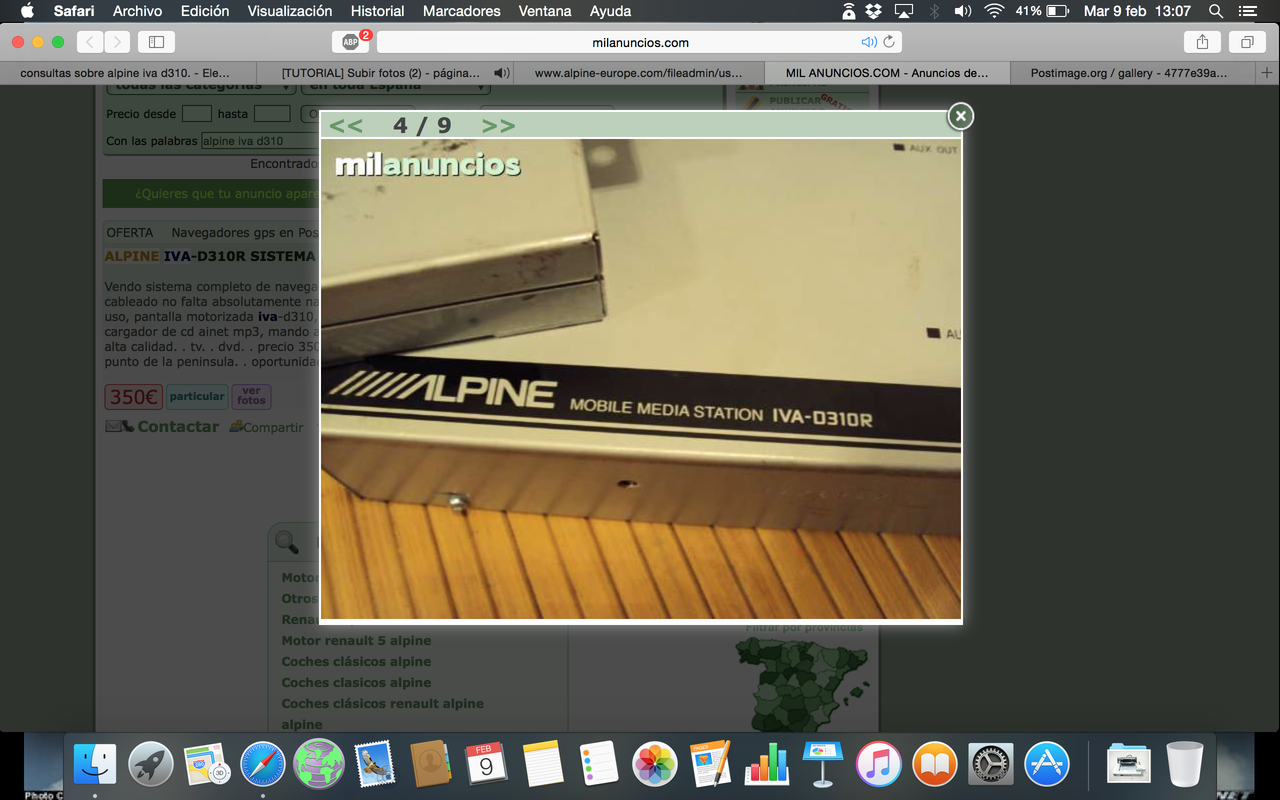Open Pages from the Dock
Image resolution: width=1280 pixels, height=800 pixels.
pyautogui.click(x=711, y=765)
